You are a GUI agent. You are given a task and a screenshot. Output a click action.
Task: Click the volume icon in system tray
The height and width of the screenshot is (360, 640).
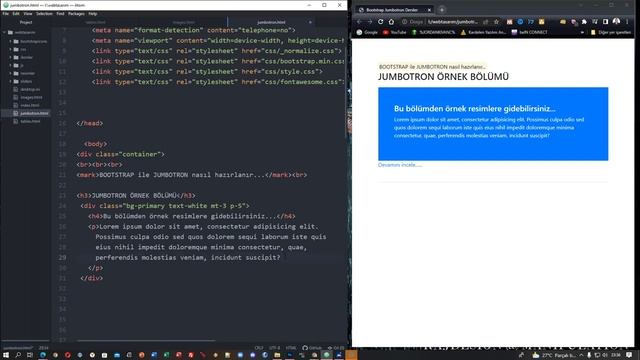point(605,356)
